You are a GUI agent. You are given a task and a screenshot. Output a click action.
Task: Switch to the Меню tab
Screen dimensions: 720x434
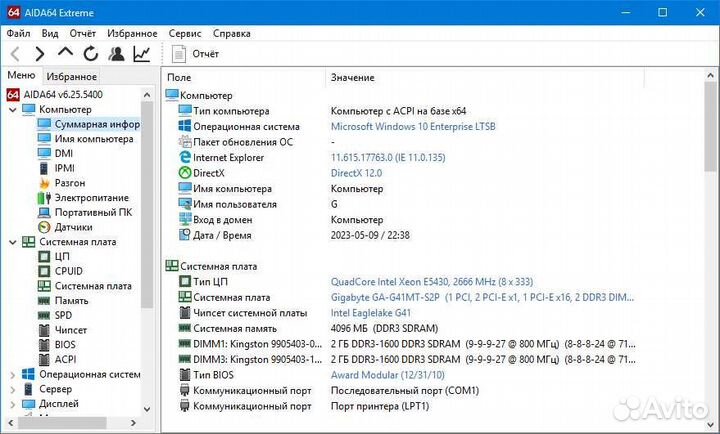click(21, 75)
